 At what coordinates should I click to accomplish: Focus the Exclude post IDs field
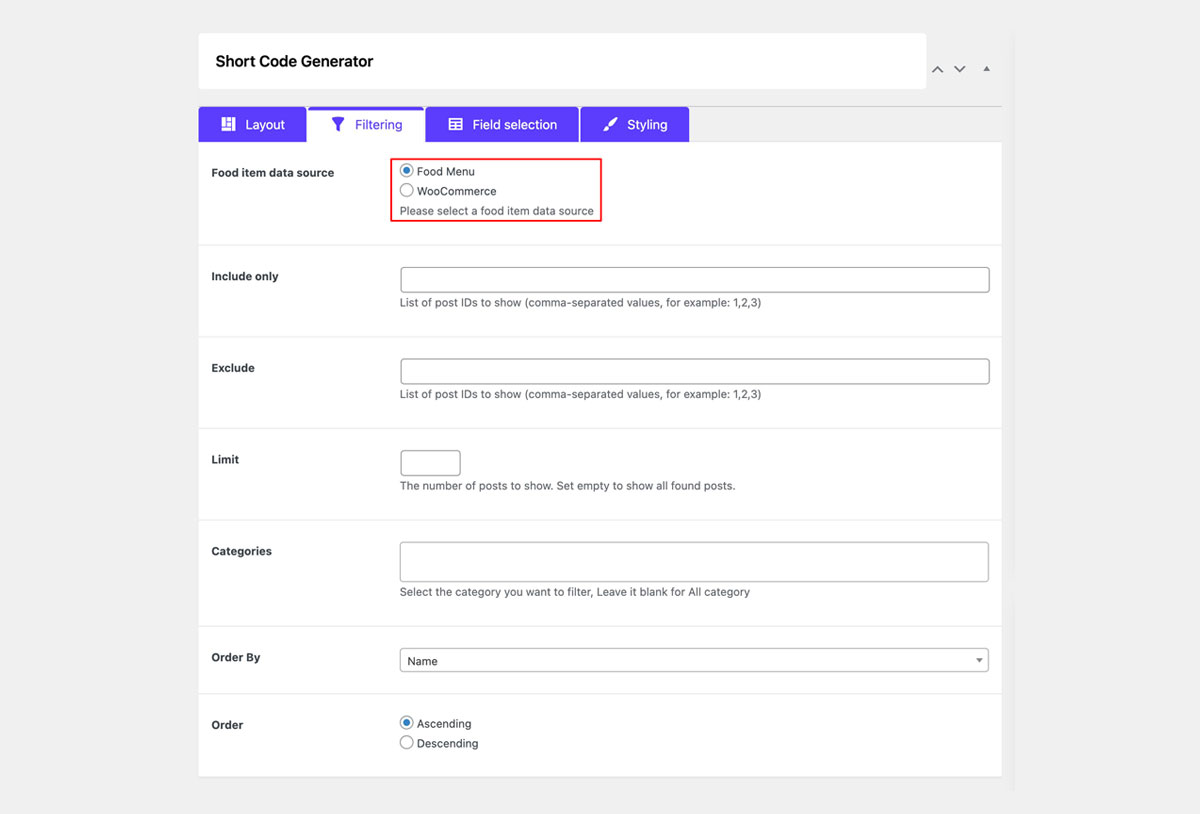coord(695,371)
